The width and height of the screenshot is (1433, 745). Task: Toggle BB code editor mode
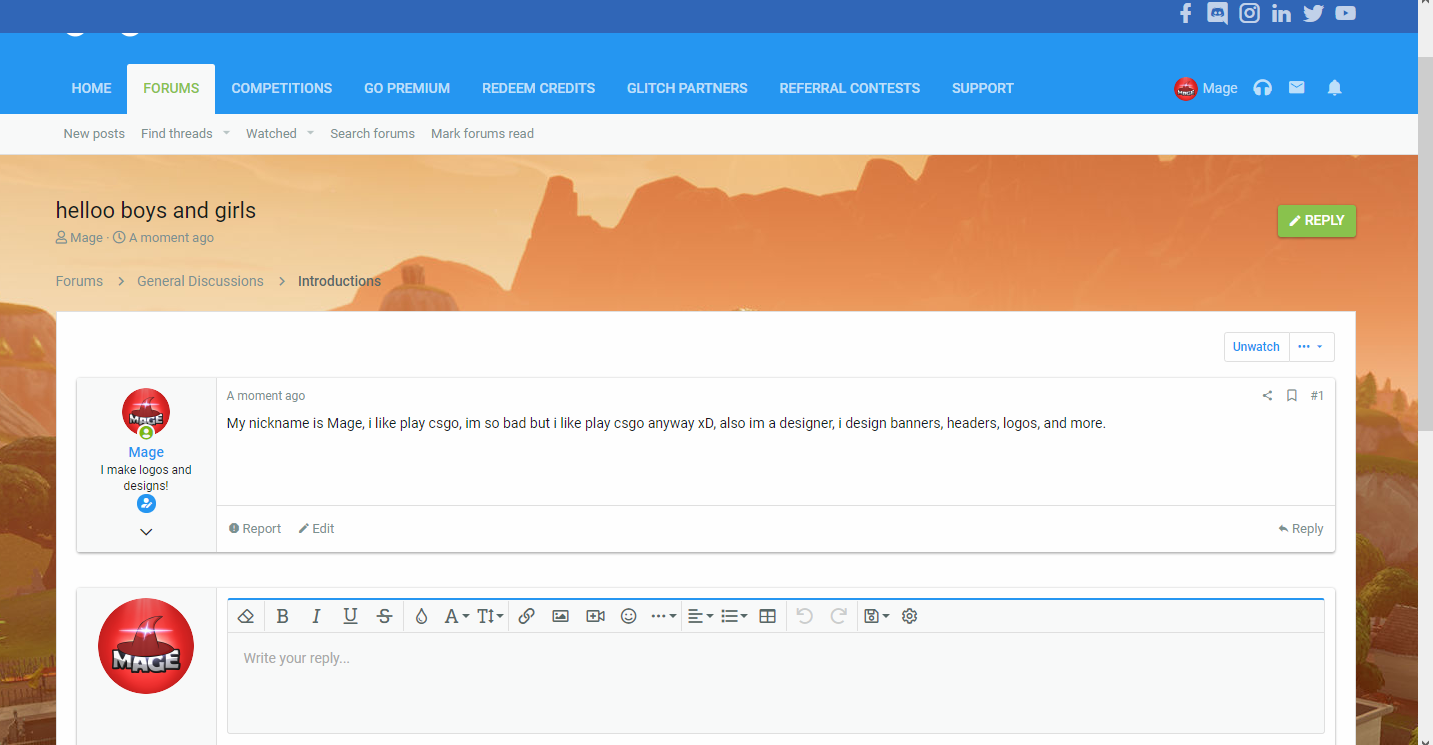(909, 616)
